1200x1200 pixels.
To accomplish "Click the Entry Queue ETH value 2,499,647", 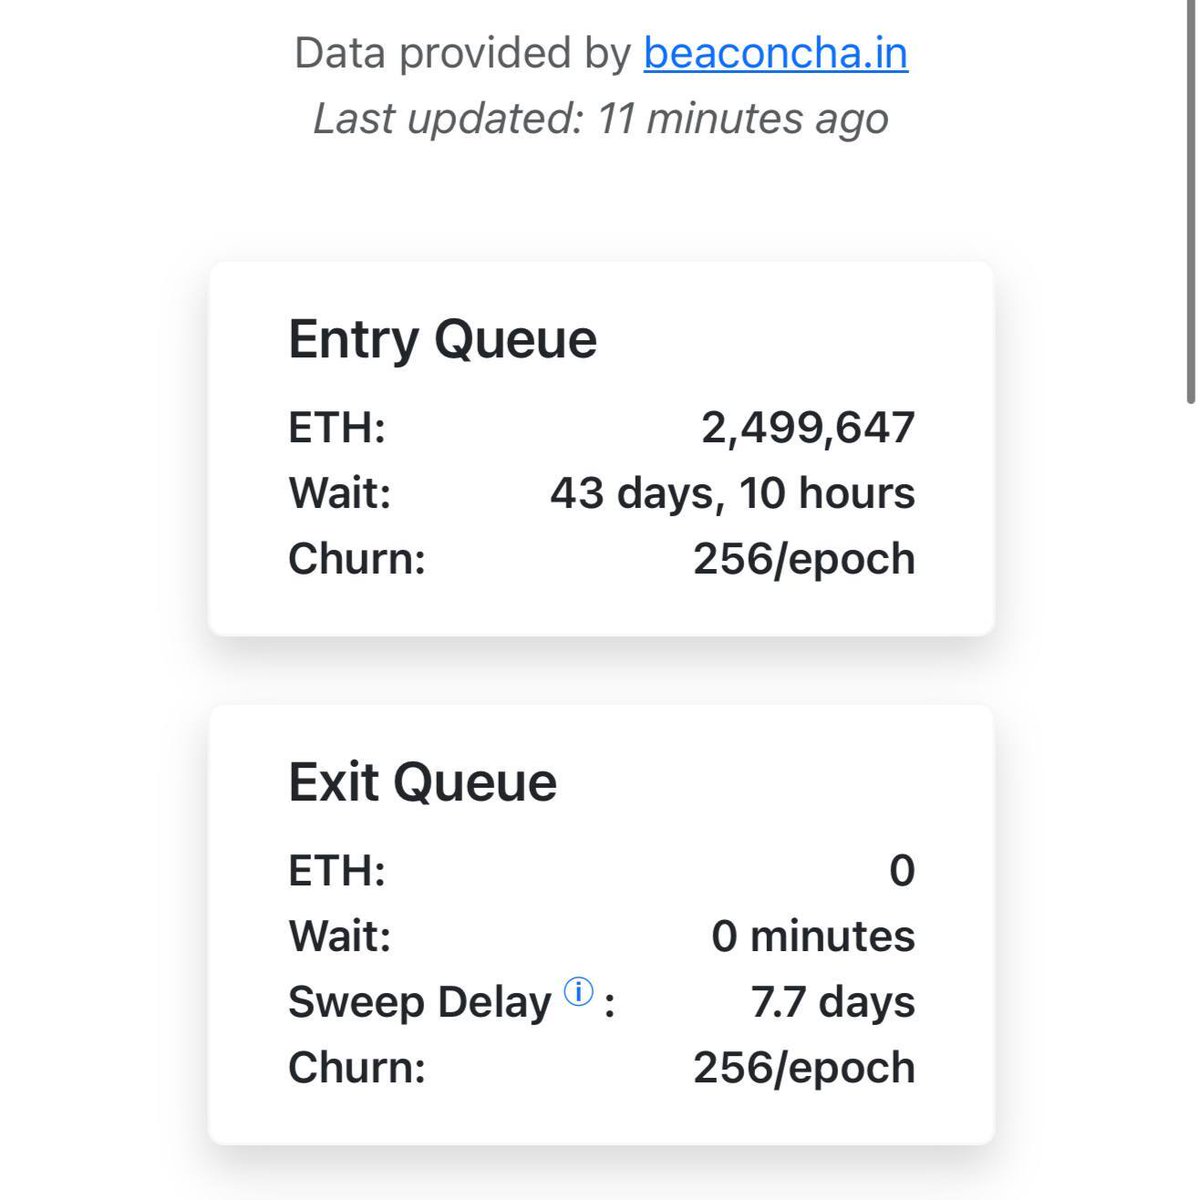I will [808, 428].
